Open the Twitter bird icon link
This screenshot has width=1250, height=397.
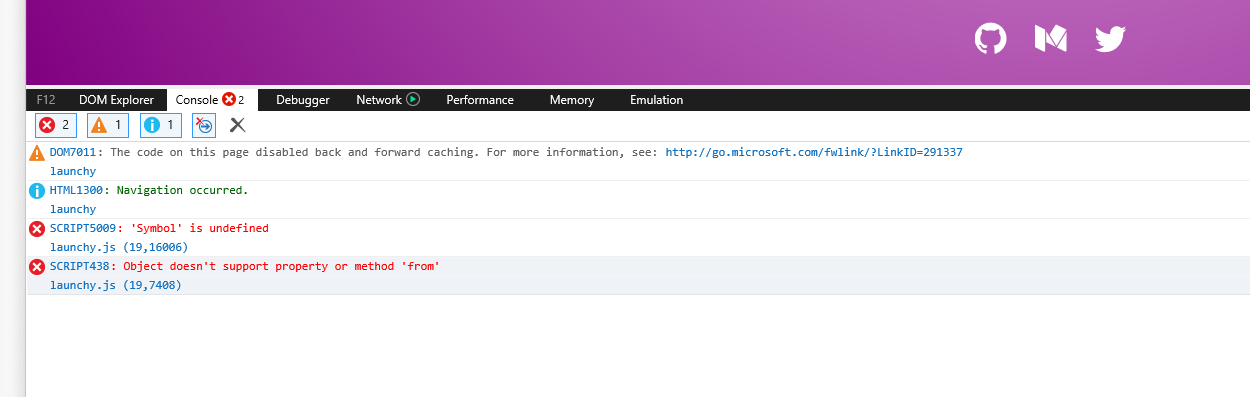click(x=1110, y=39)
